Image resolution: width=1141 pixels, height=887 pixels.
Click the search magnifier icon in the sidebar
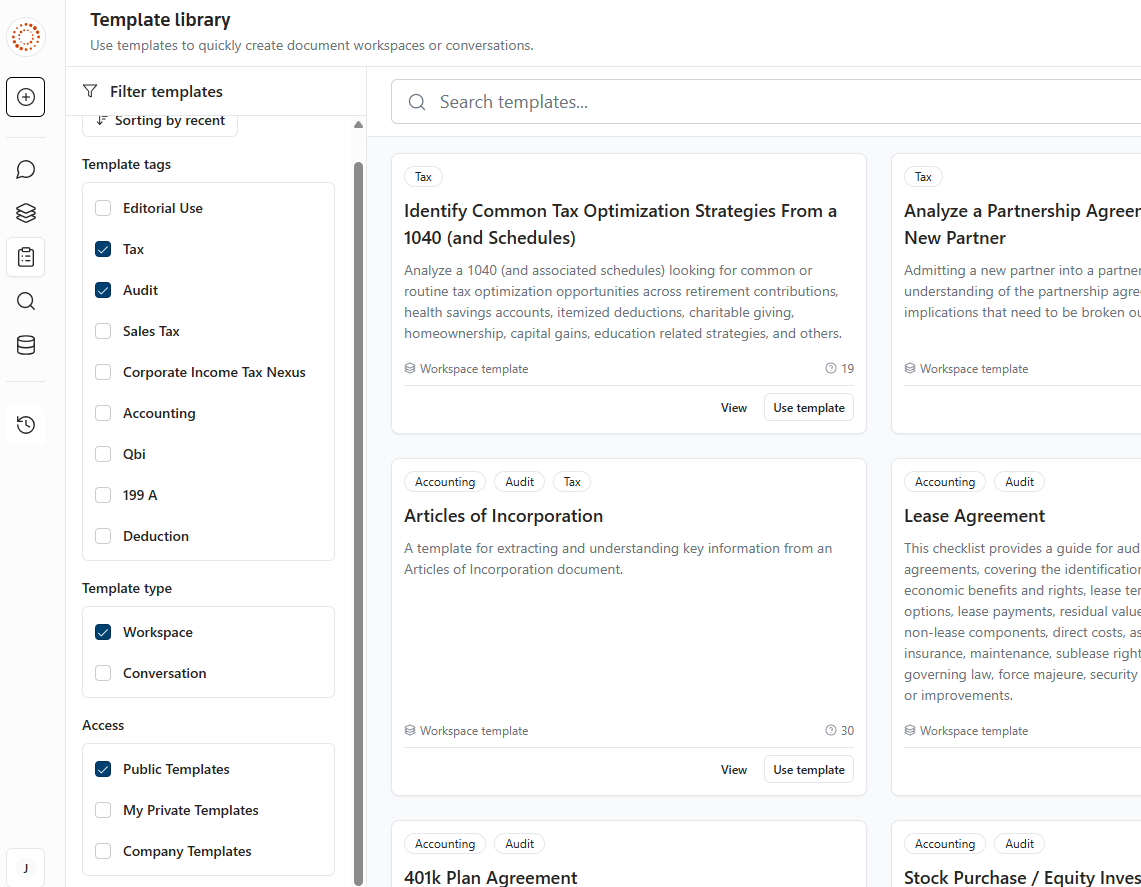coord(26,301)
